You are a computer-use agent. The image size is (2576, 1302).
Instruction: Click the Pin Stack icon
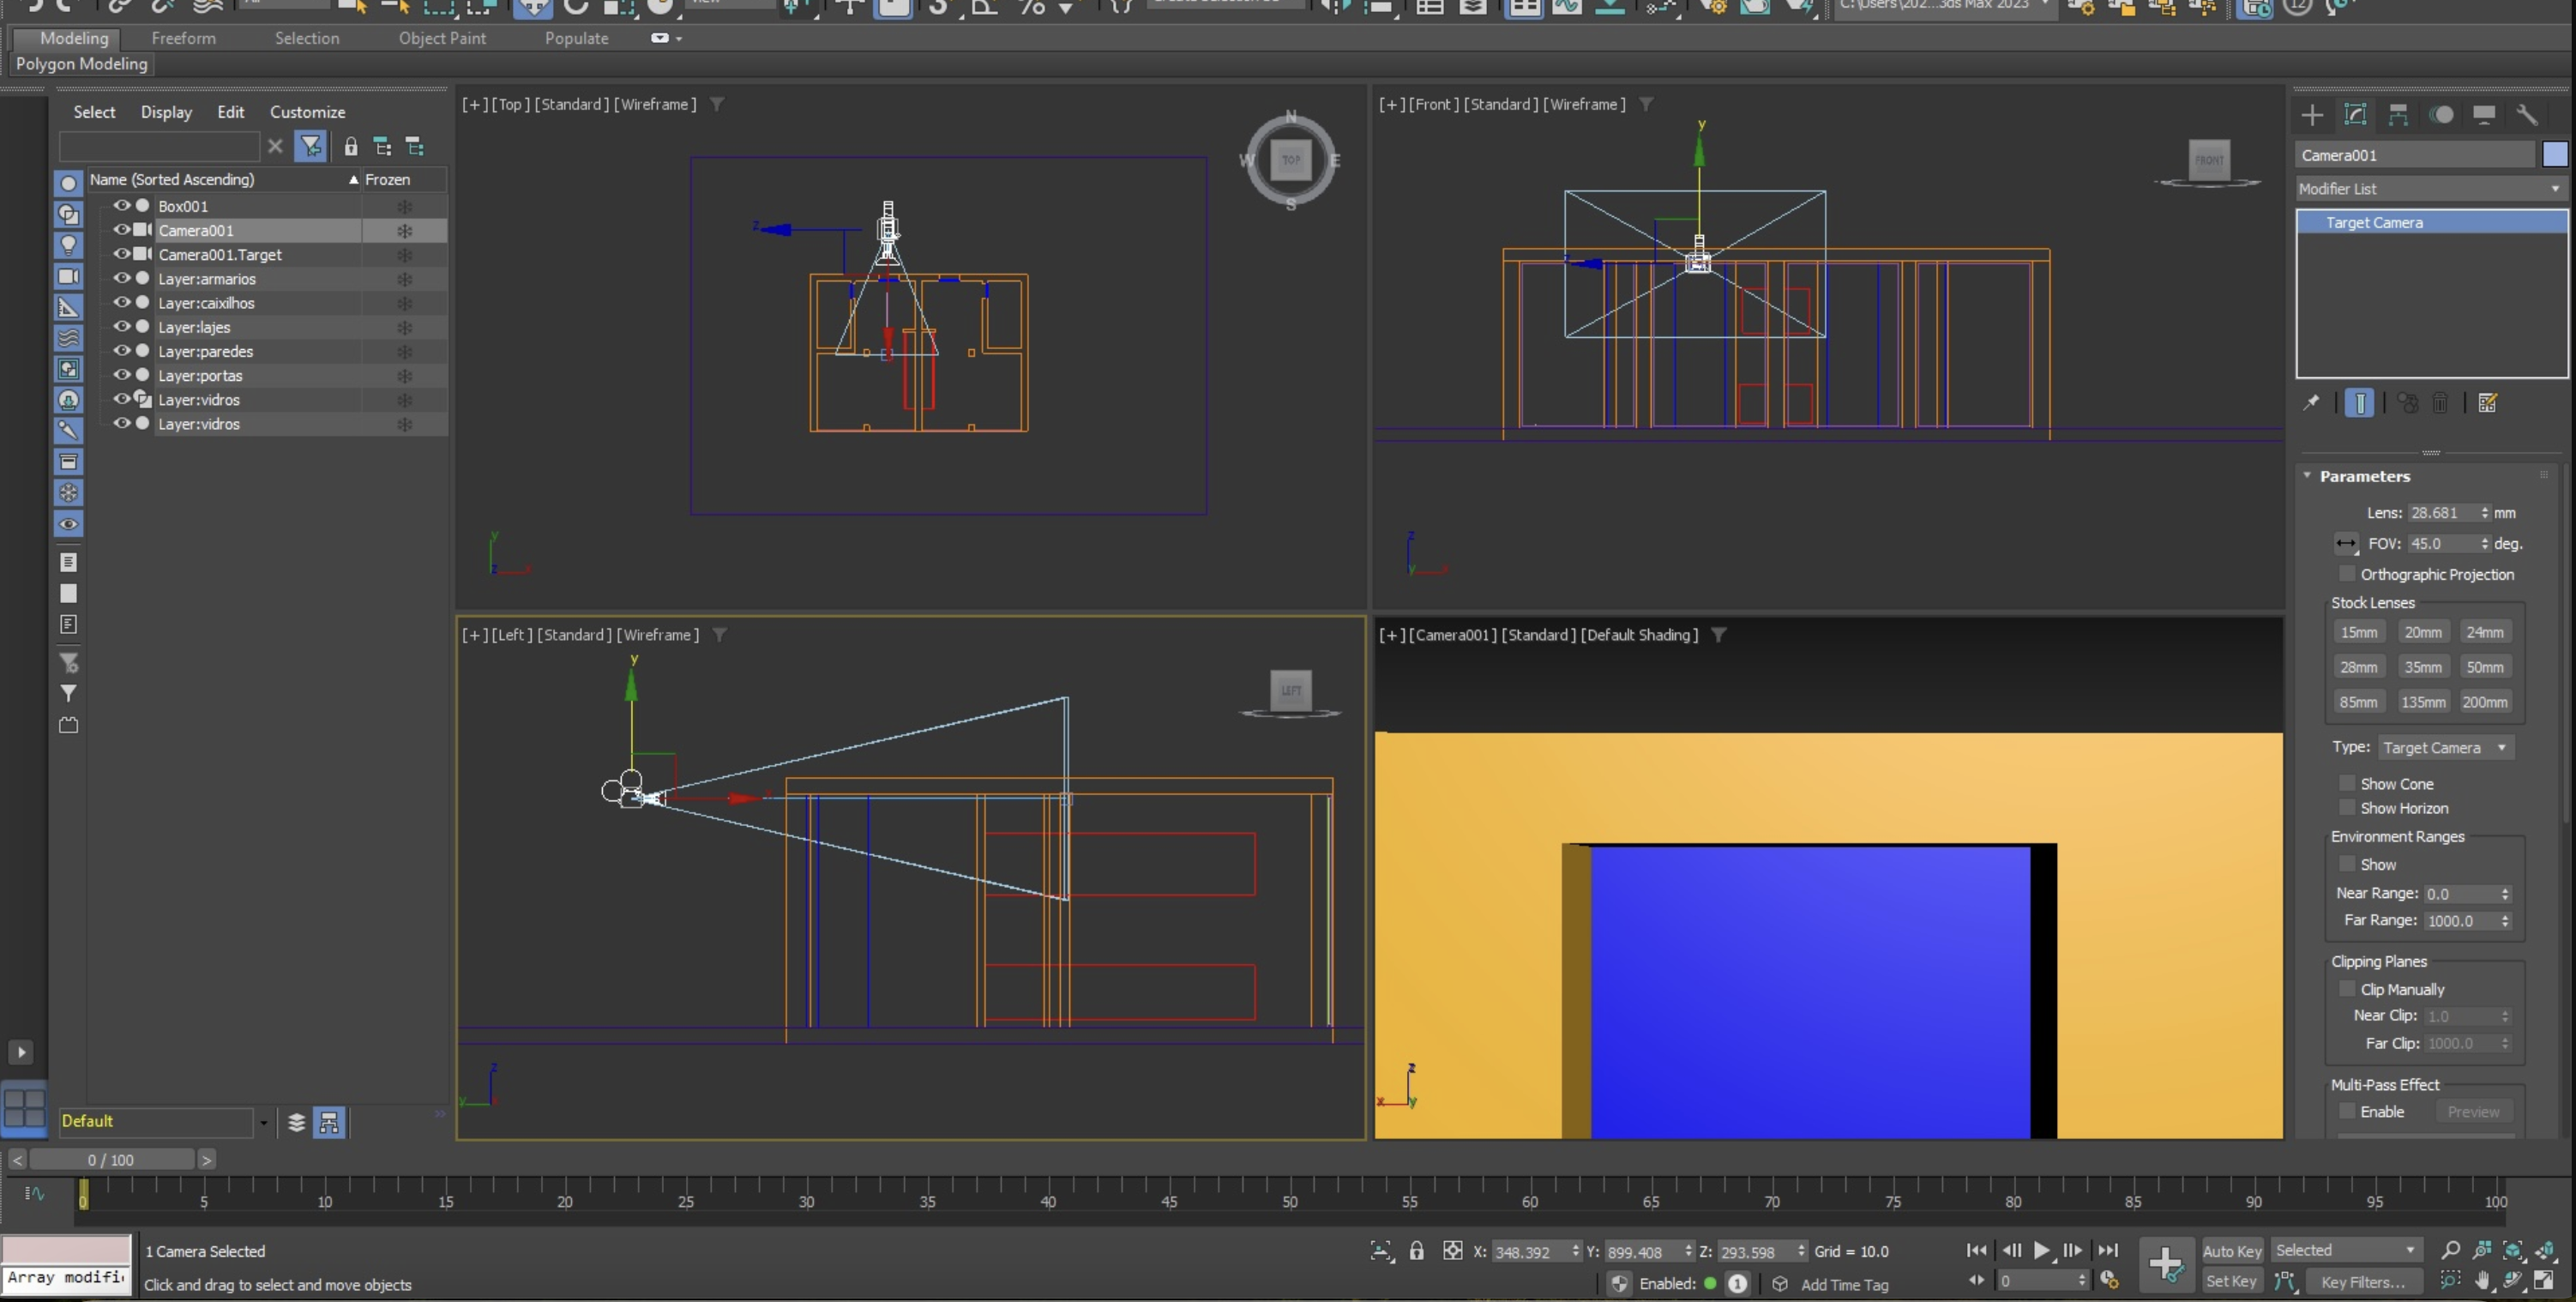pos(2311,403)
